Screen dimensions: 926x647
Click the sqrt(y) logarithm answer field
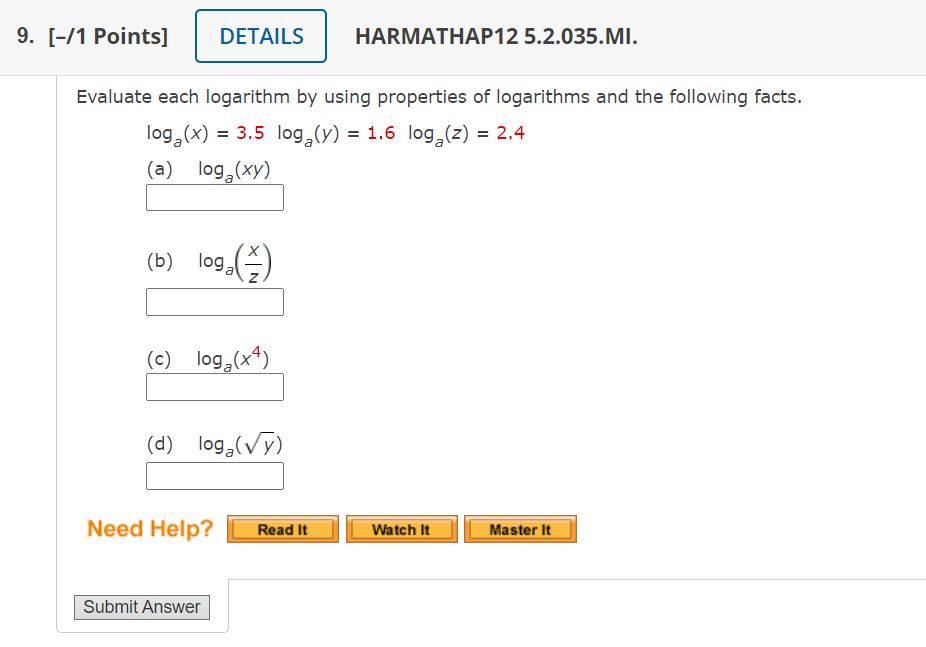tap(215, 475)
